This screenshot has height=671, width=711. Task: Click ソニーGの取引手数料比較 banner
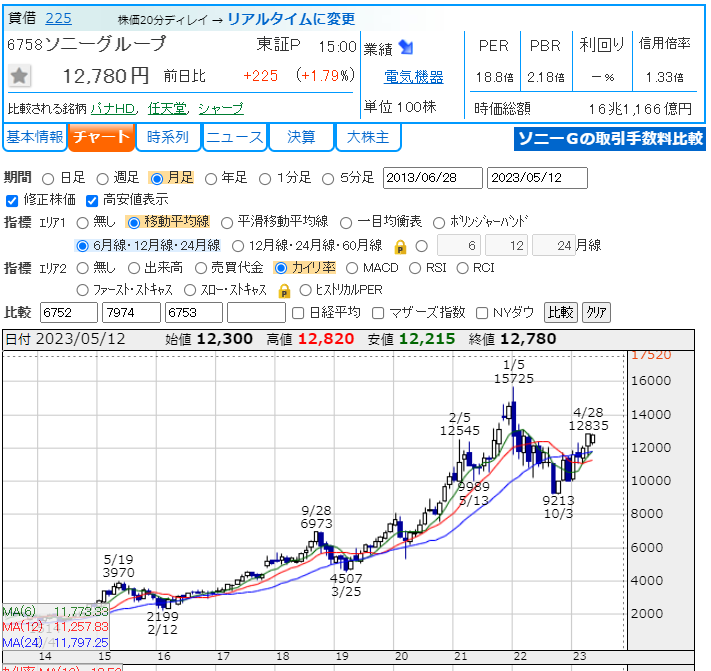pyautogui.click(x=610, y=139)
